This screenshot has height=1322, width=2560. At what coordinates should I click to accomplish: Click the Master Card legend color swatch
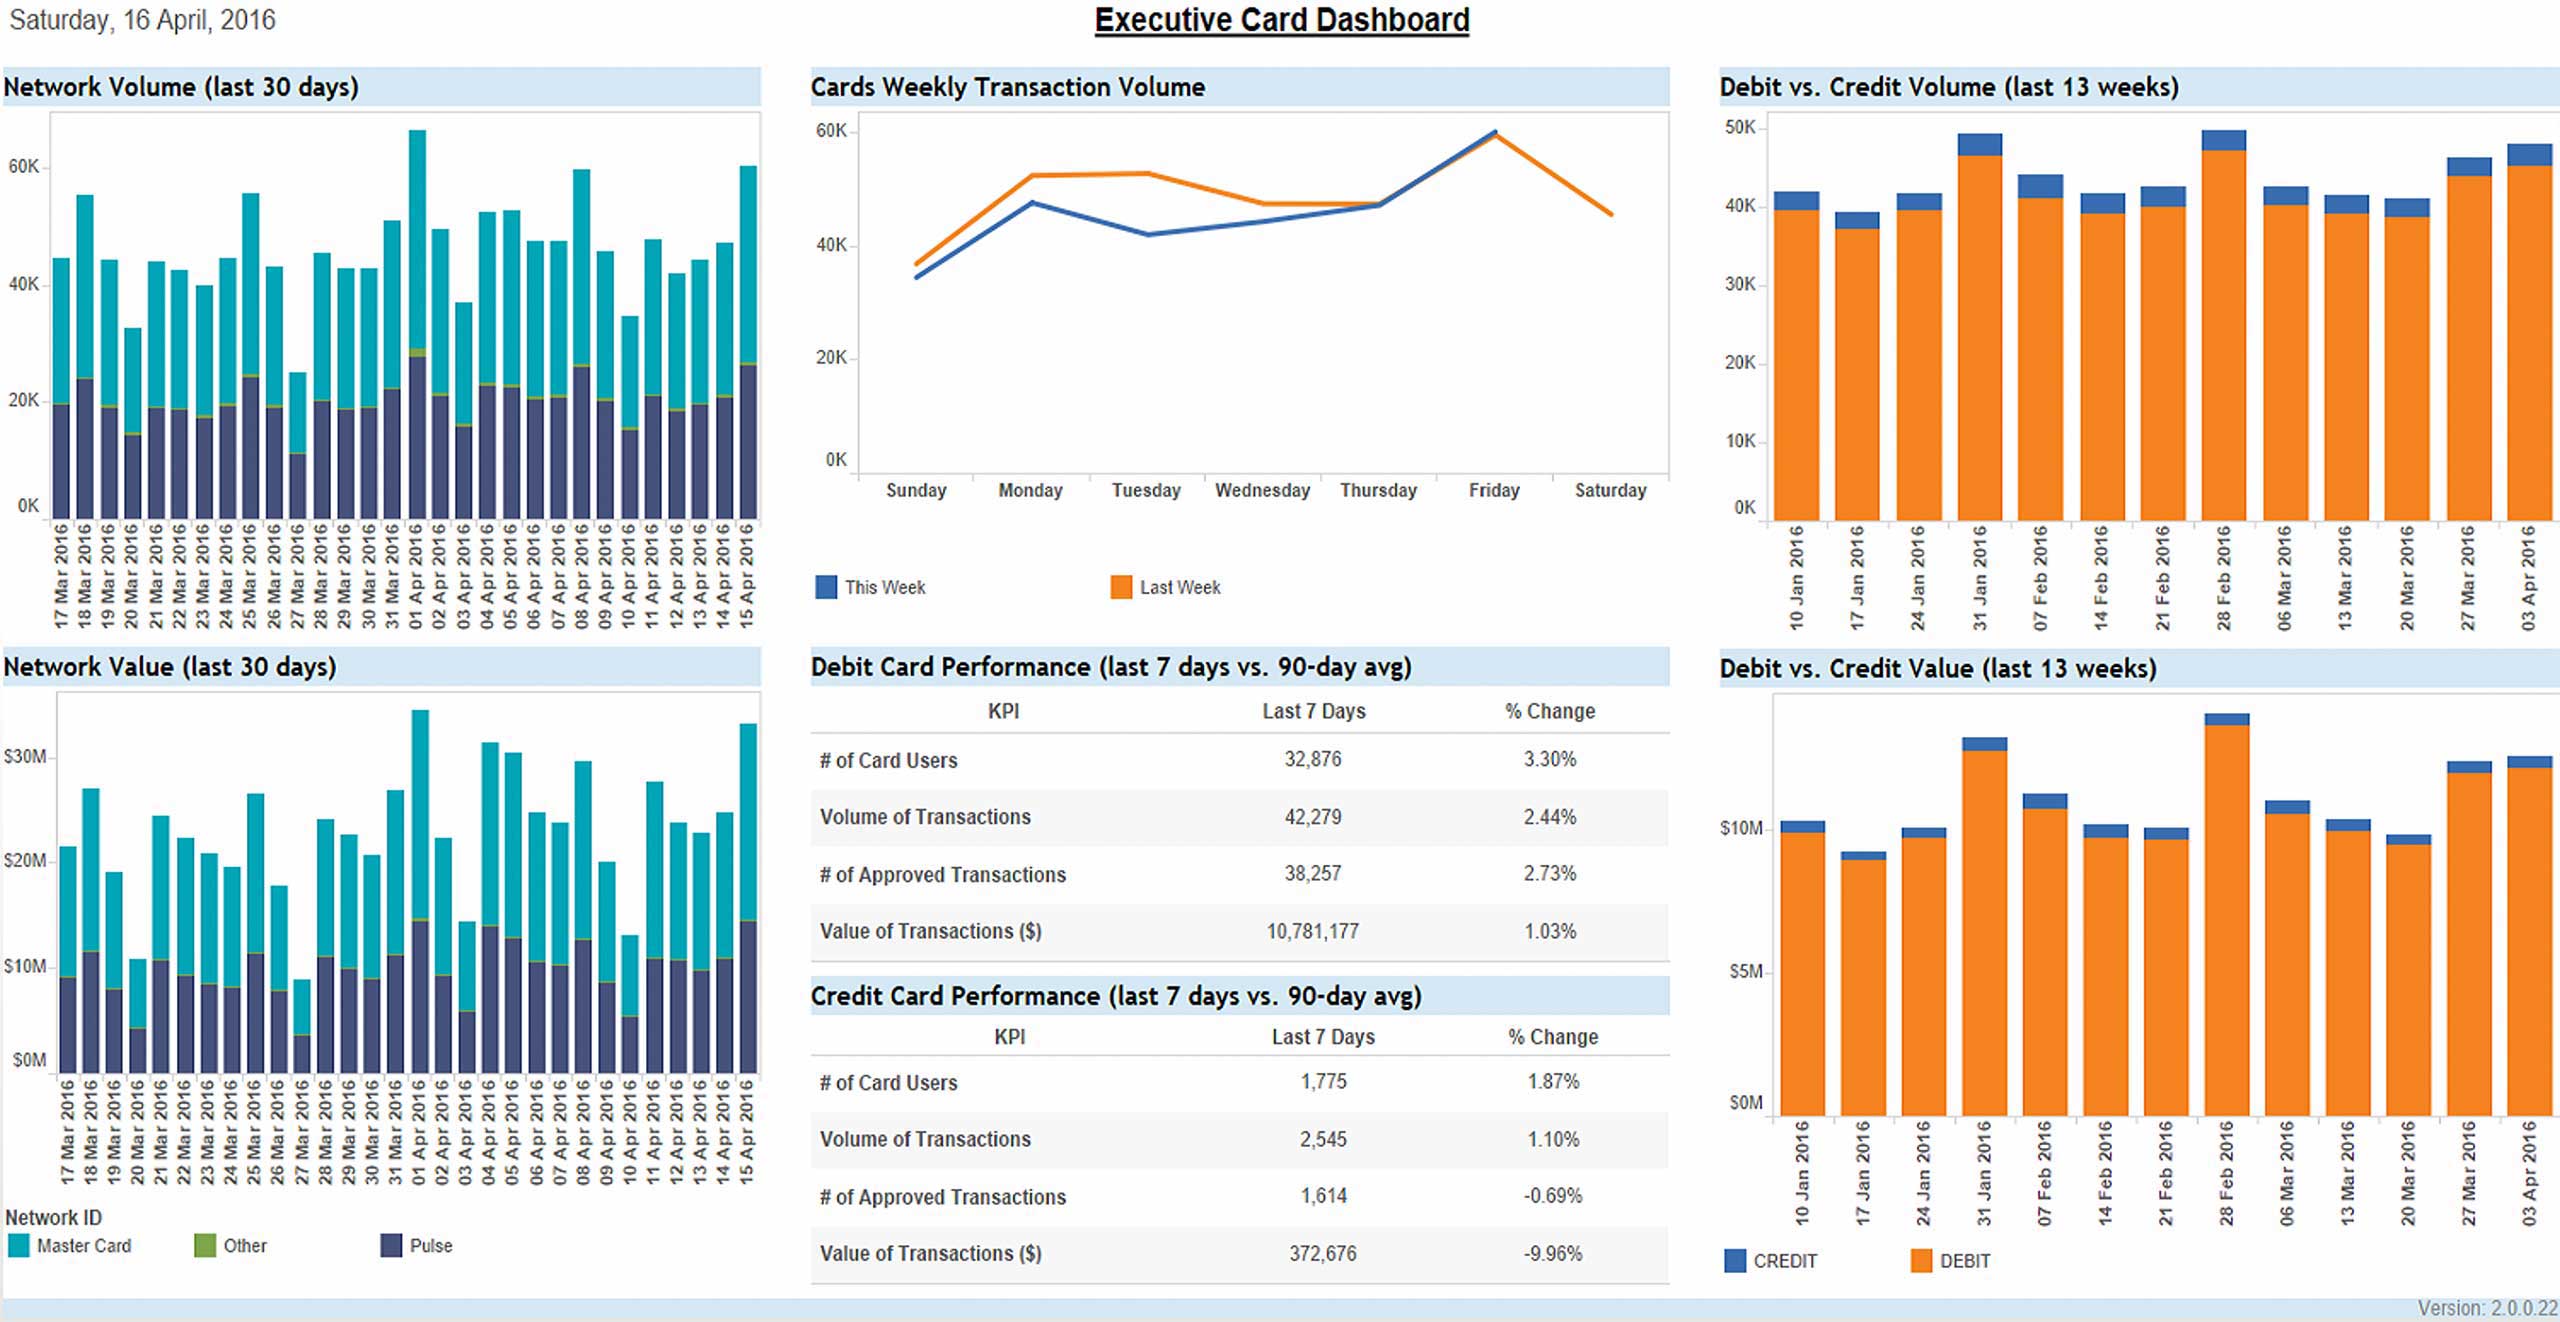tap(18, 1245)
